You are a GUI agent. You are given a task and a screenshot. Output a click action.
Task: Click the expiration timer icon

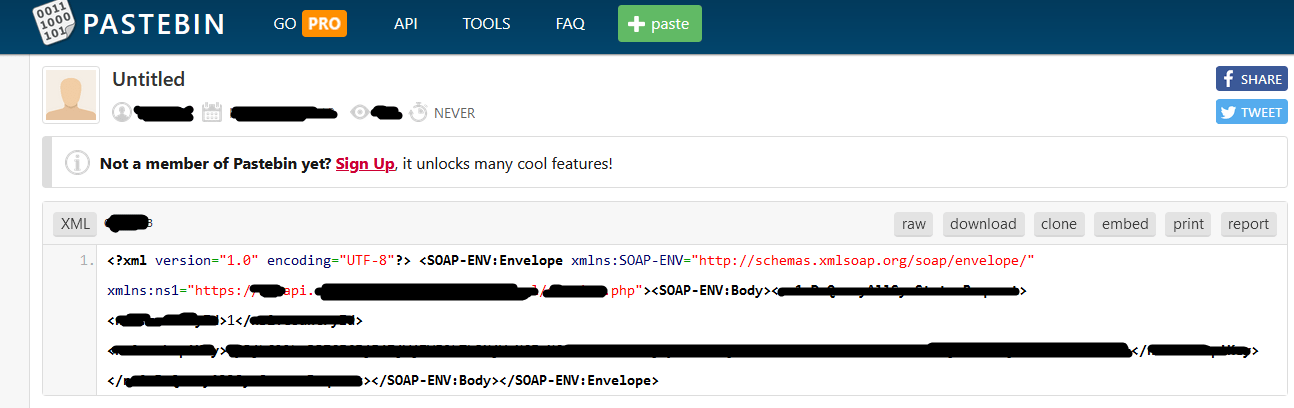pyautogui.click(x=419, y=113)
